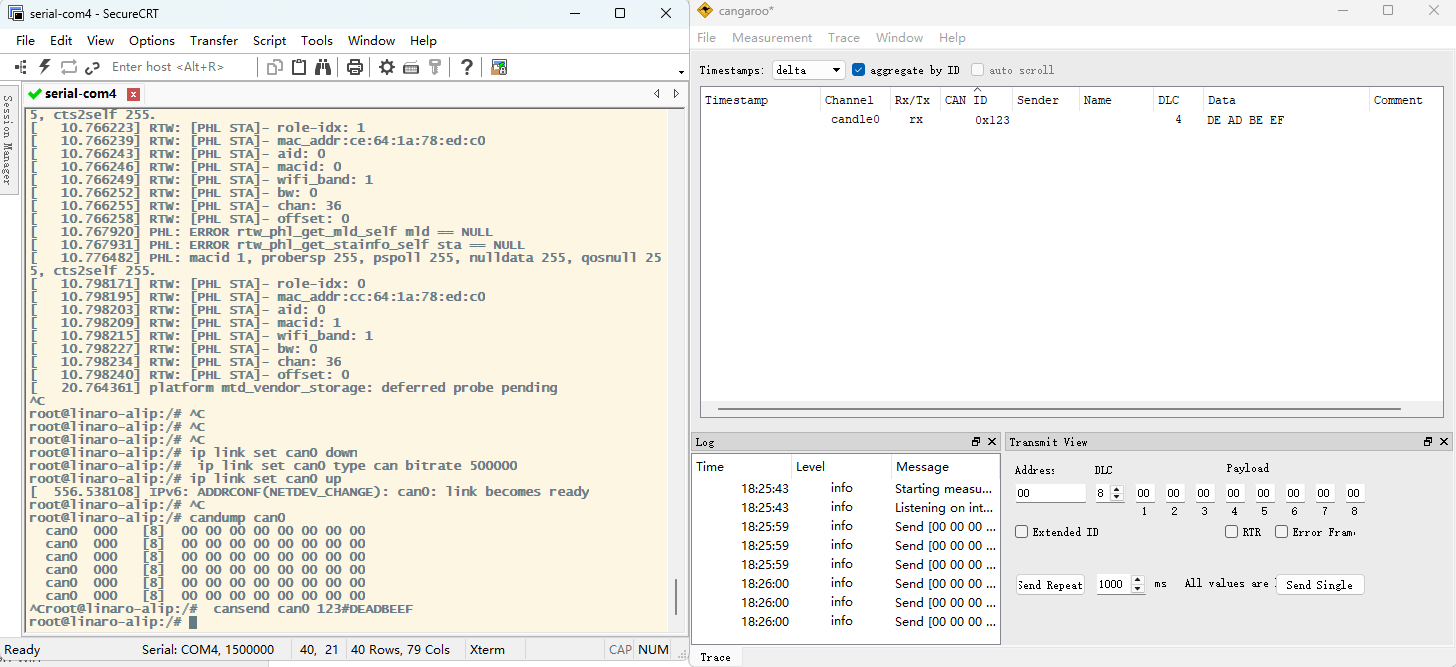Close the serial-com4 tab

(133, 94)
